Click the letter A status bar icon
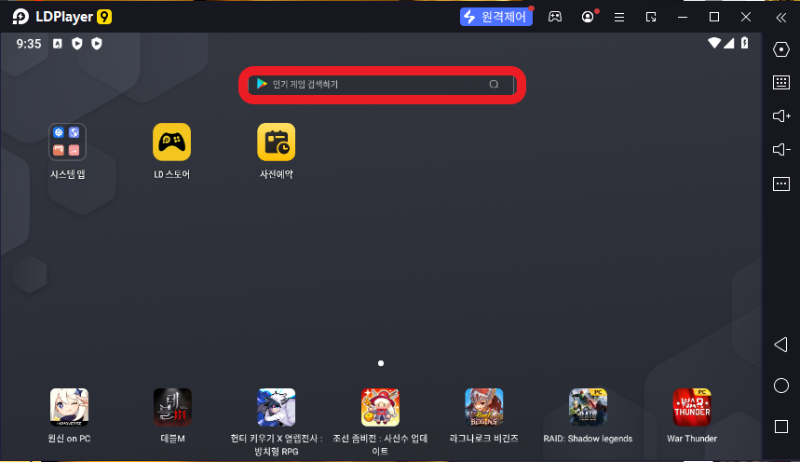 coord(58,44)
